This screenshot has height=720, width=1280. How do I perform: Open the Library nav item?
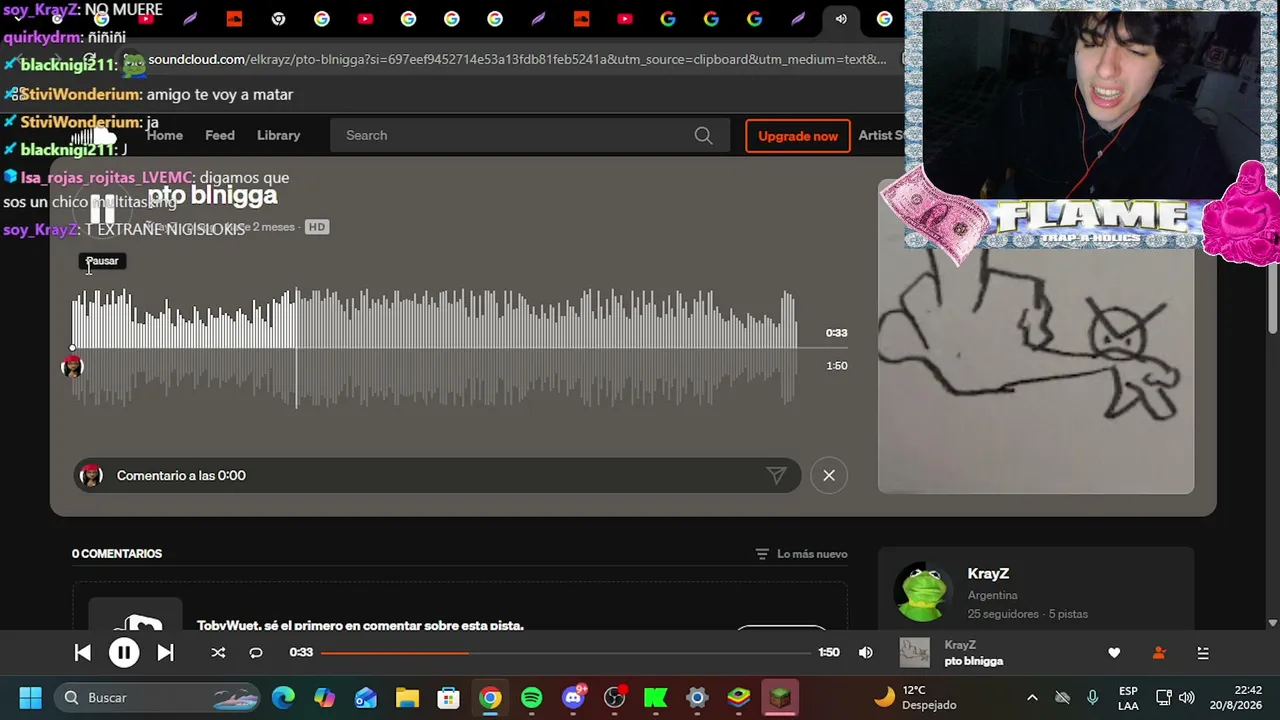278,136
